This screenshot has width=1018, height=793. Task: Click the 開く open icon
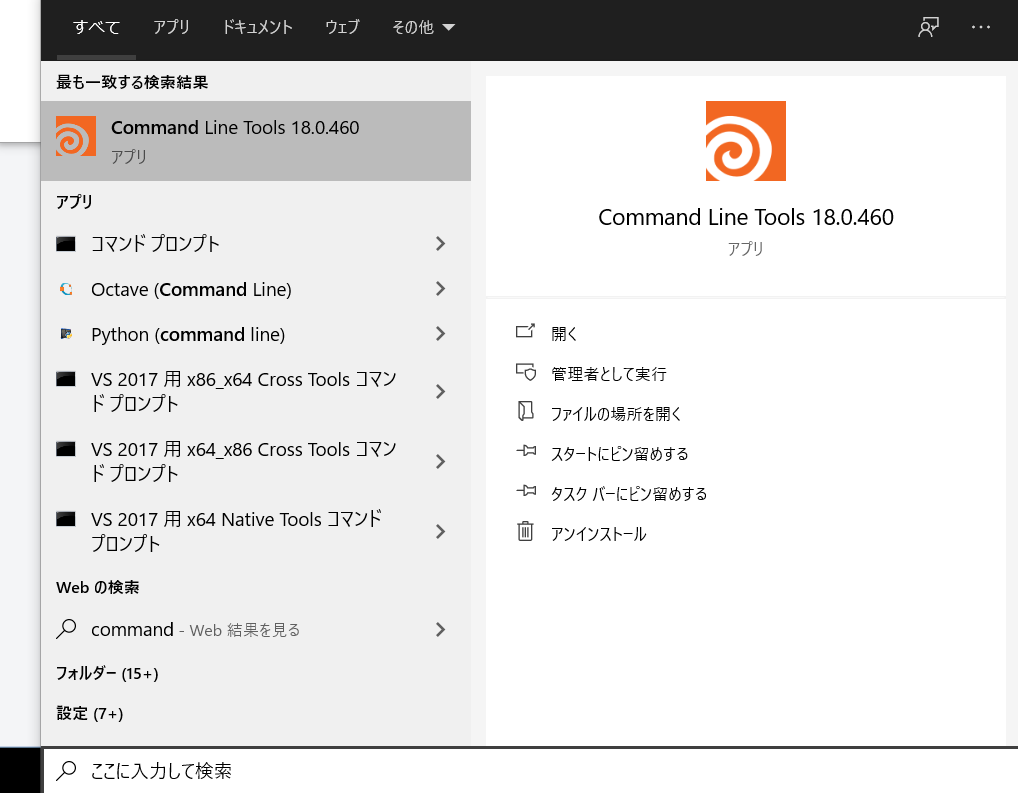[x=525, y=332]
